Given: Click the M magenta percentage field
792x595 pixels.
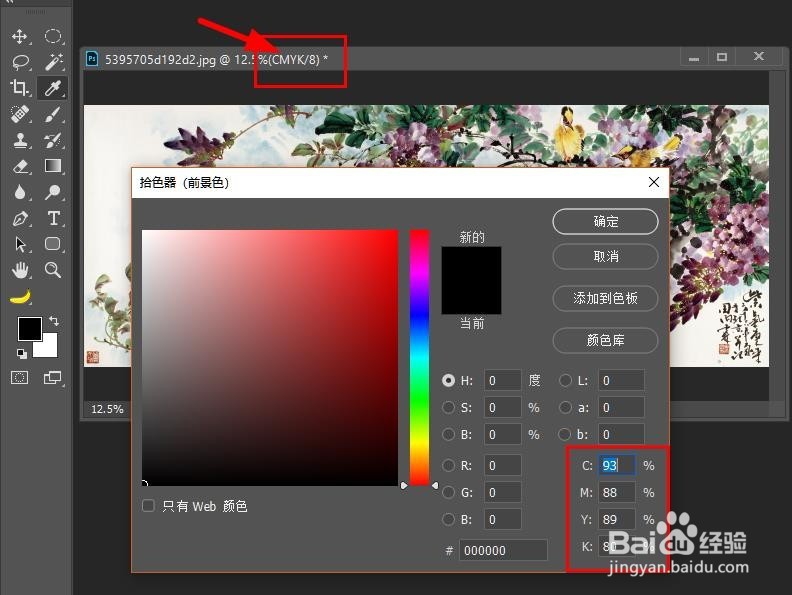Looking at the screenshot, I should (x=617, y=492).
